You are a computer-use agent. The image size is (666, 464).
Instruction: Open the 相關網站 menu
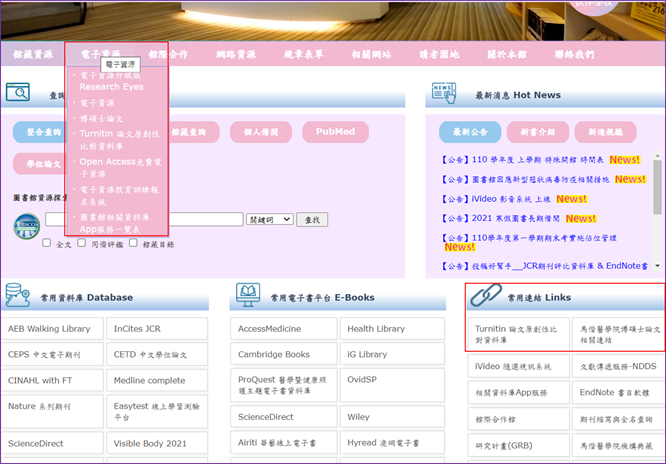[371, 54]
